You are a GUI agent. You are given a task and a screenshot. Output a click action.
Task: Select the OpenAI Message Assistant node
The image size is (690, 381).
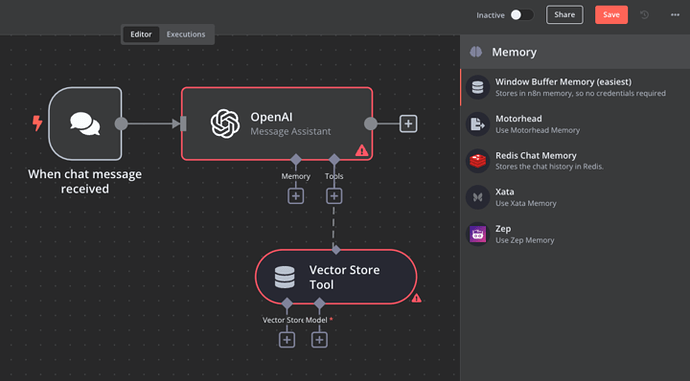click(x=277, y=124)
